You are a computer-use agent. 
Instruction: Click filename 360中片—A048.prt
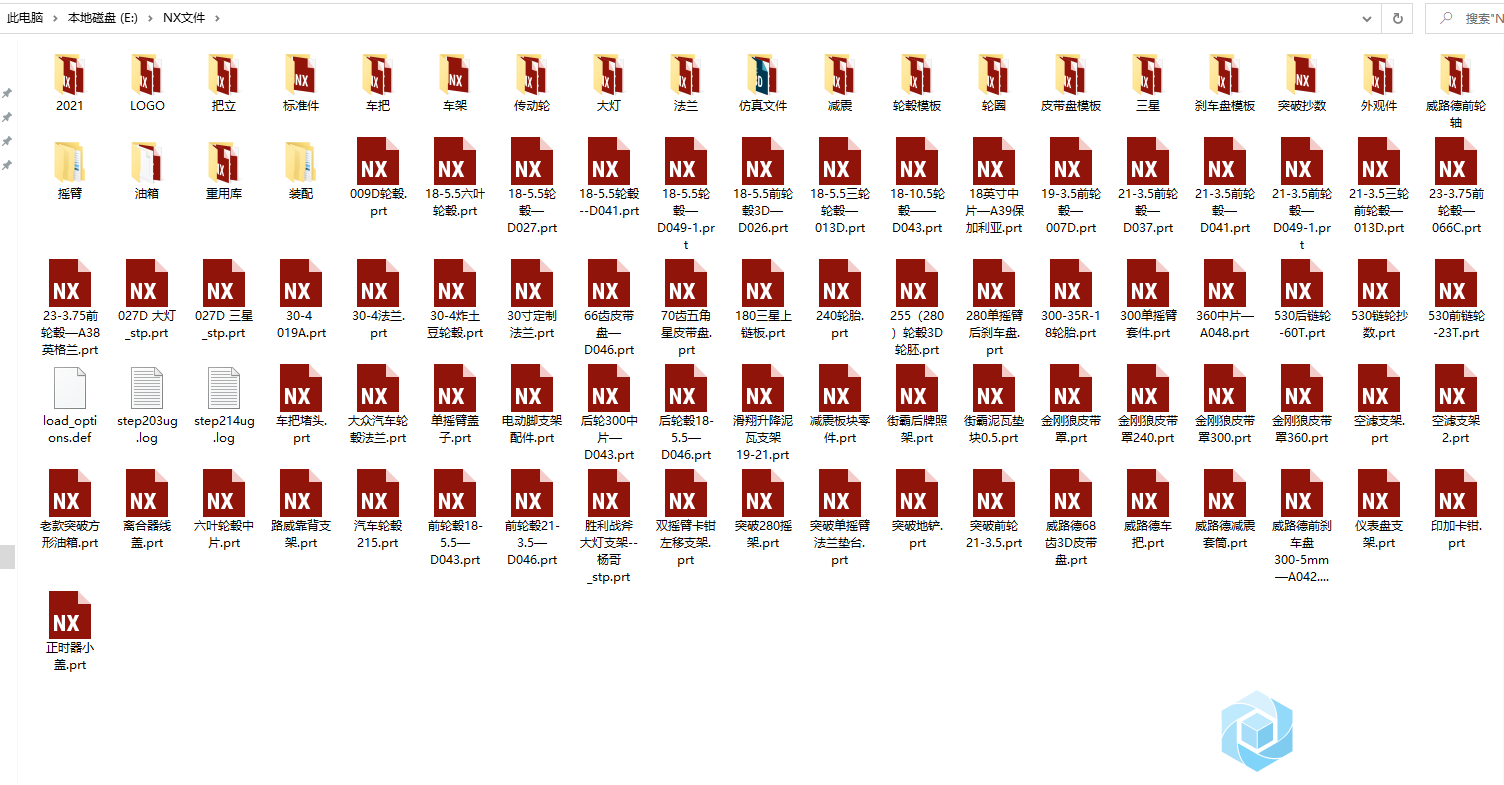(1225, 324)
